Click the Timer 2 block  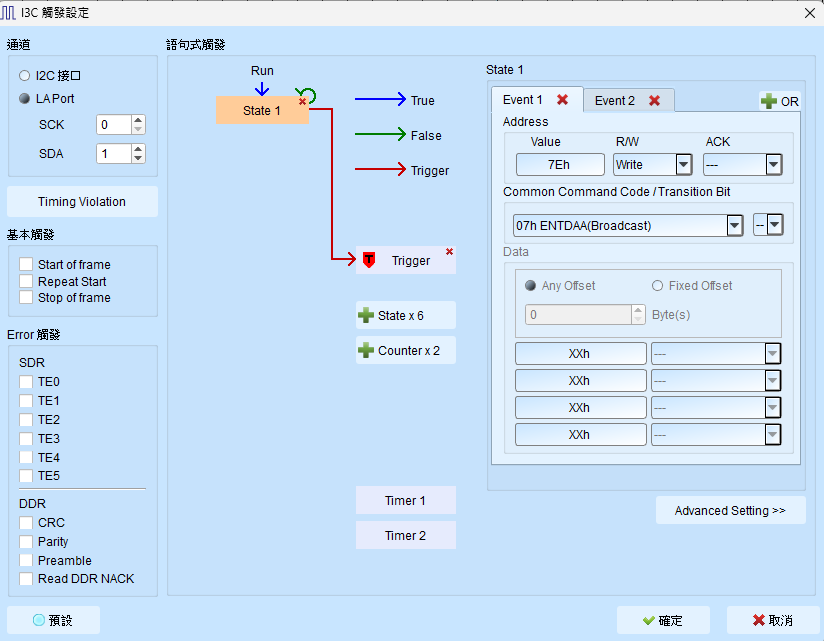(x=406, y=535)
